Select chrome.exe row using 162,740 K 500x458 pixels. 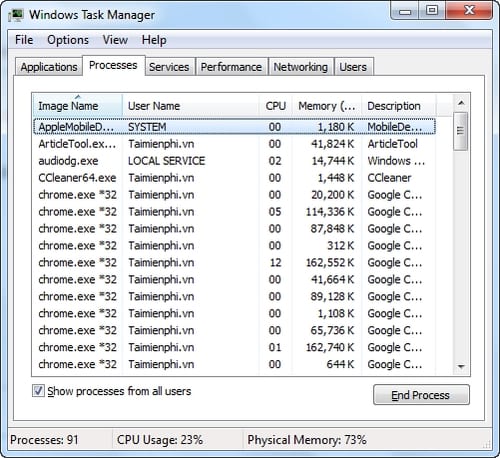pos(234,347)
